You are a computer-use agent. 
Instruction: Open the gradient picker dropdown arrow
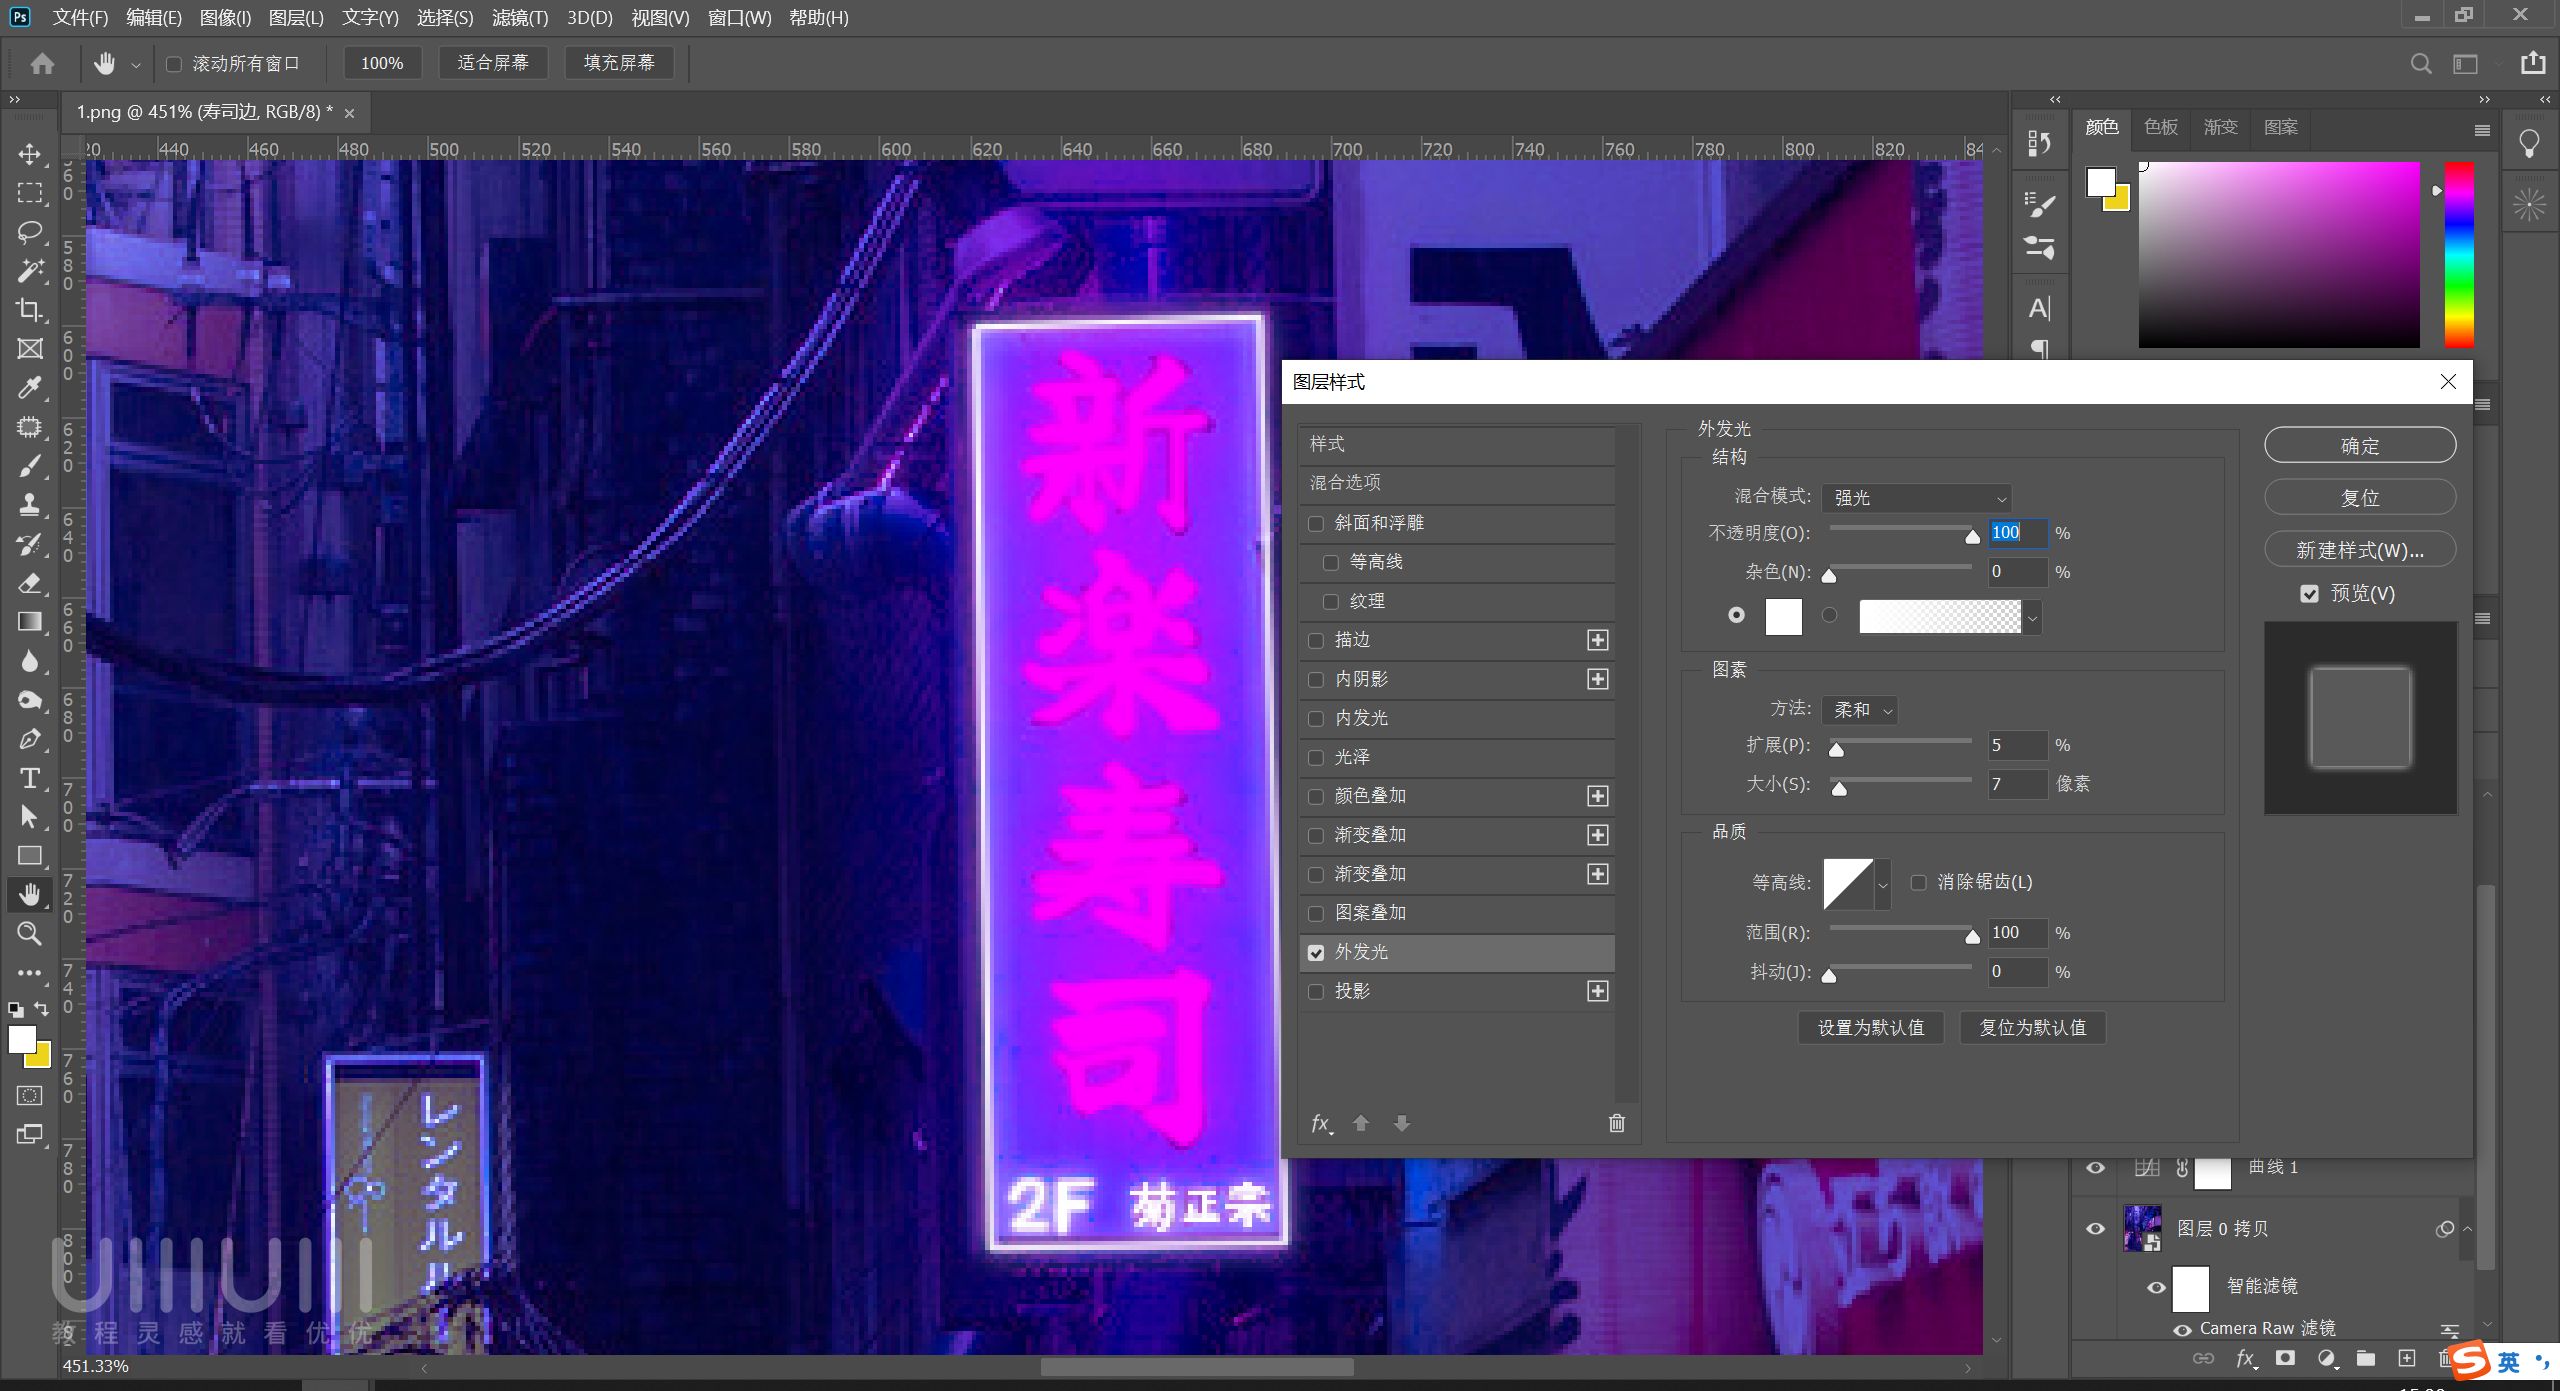[2031, 618]
